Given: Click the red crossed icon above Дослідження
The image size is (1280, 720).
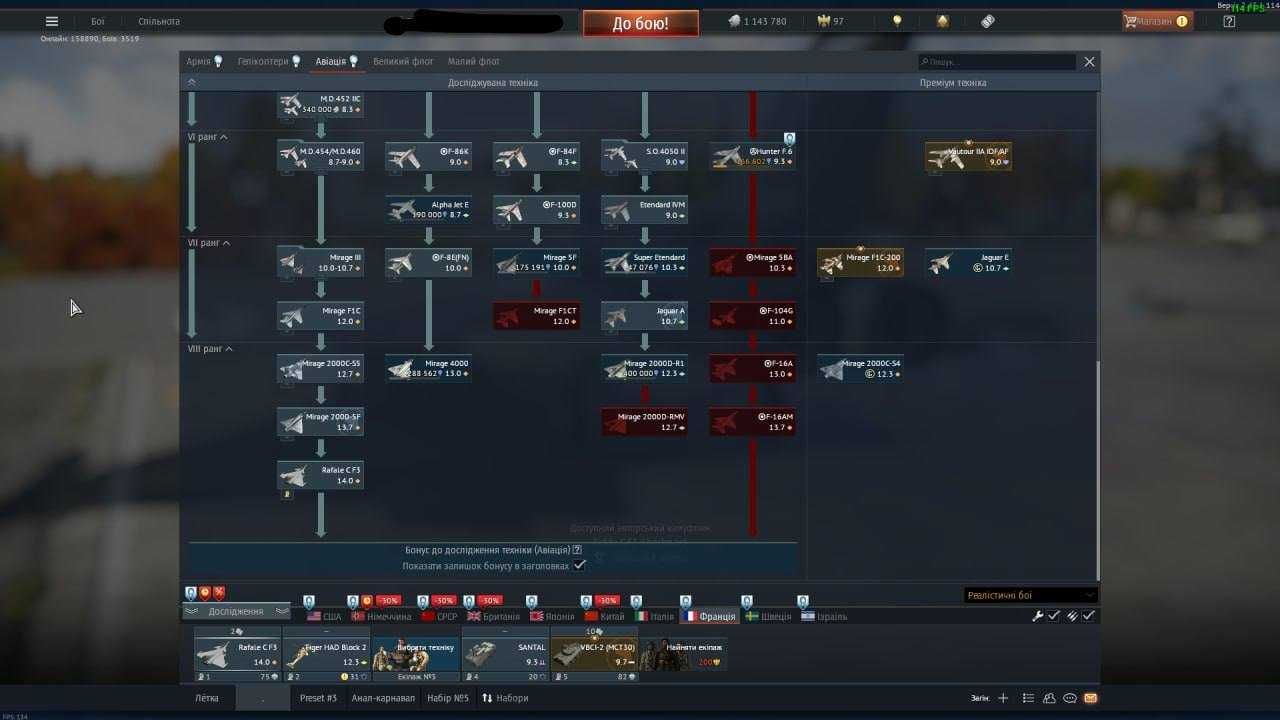Looking at the screenshot, I should click(219, 593).
